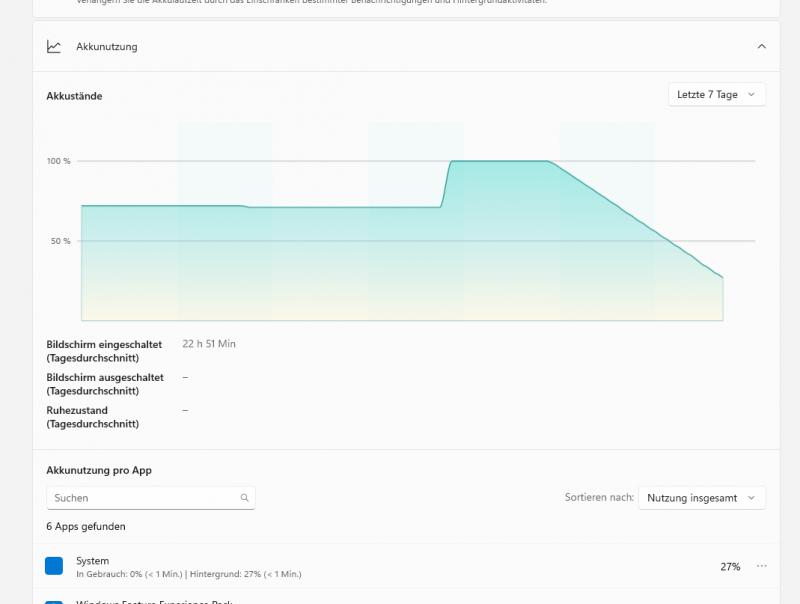Image resolution: width=800 pixels, height=604 pixels.
Task: Open the three-dot menu for System
Action: point(761,567)
